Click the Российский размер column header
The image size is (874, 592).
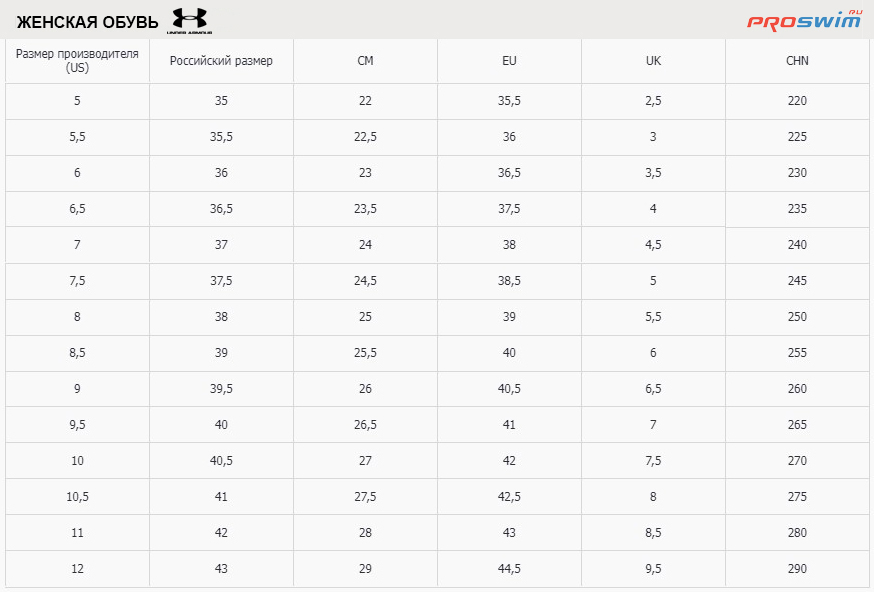[x=221, y=61]
